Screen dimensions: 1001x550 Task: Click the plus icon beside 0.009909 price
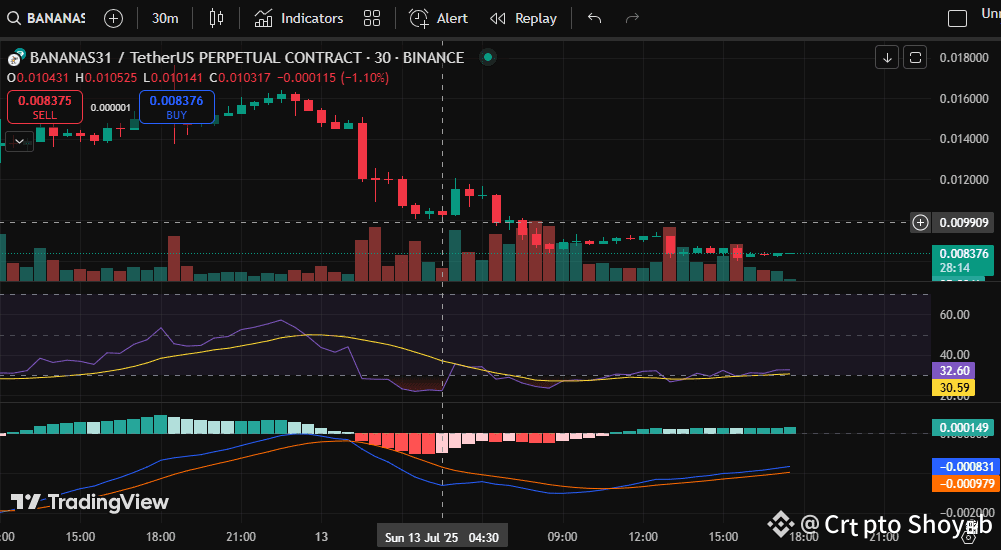(921, 222)
